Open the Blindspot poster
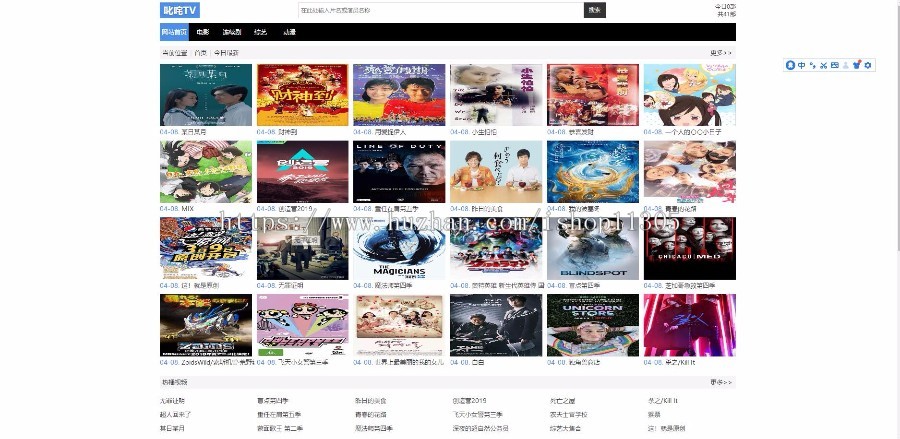 coord(593,248)
